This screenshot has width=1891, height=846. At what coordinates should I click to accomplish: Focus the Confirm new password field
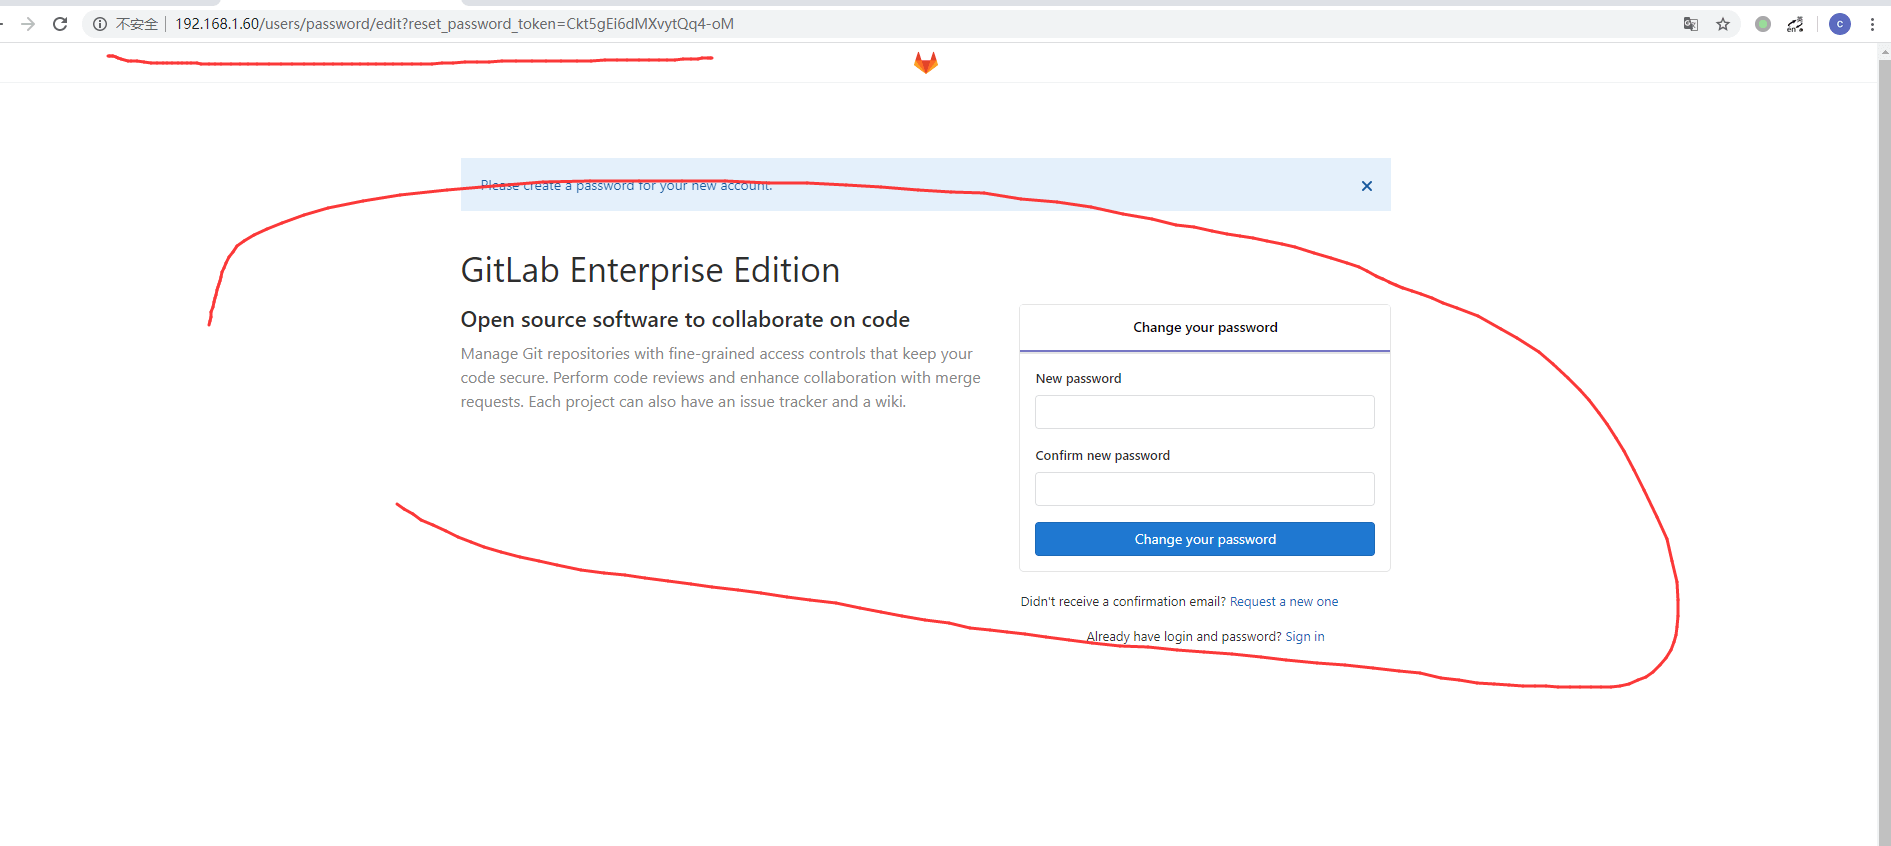click(x=1205, y=489)
